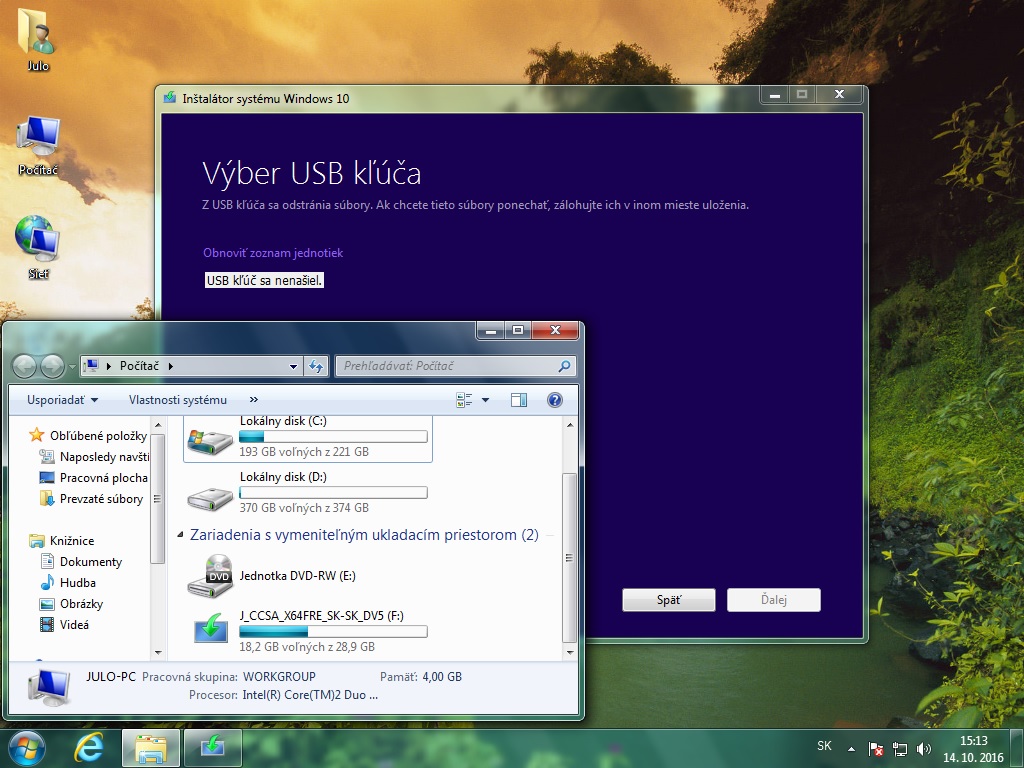Select J_CCSA_X64FRE_SK-SK_DV5 (F:) drive
The width and height of the screenshot is (1024, 768).
pyautogui.click(x=308, y=631)
